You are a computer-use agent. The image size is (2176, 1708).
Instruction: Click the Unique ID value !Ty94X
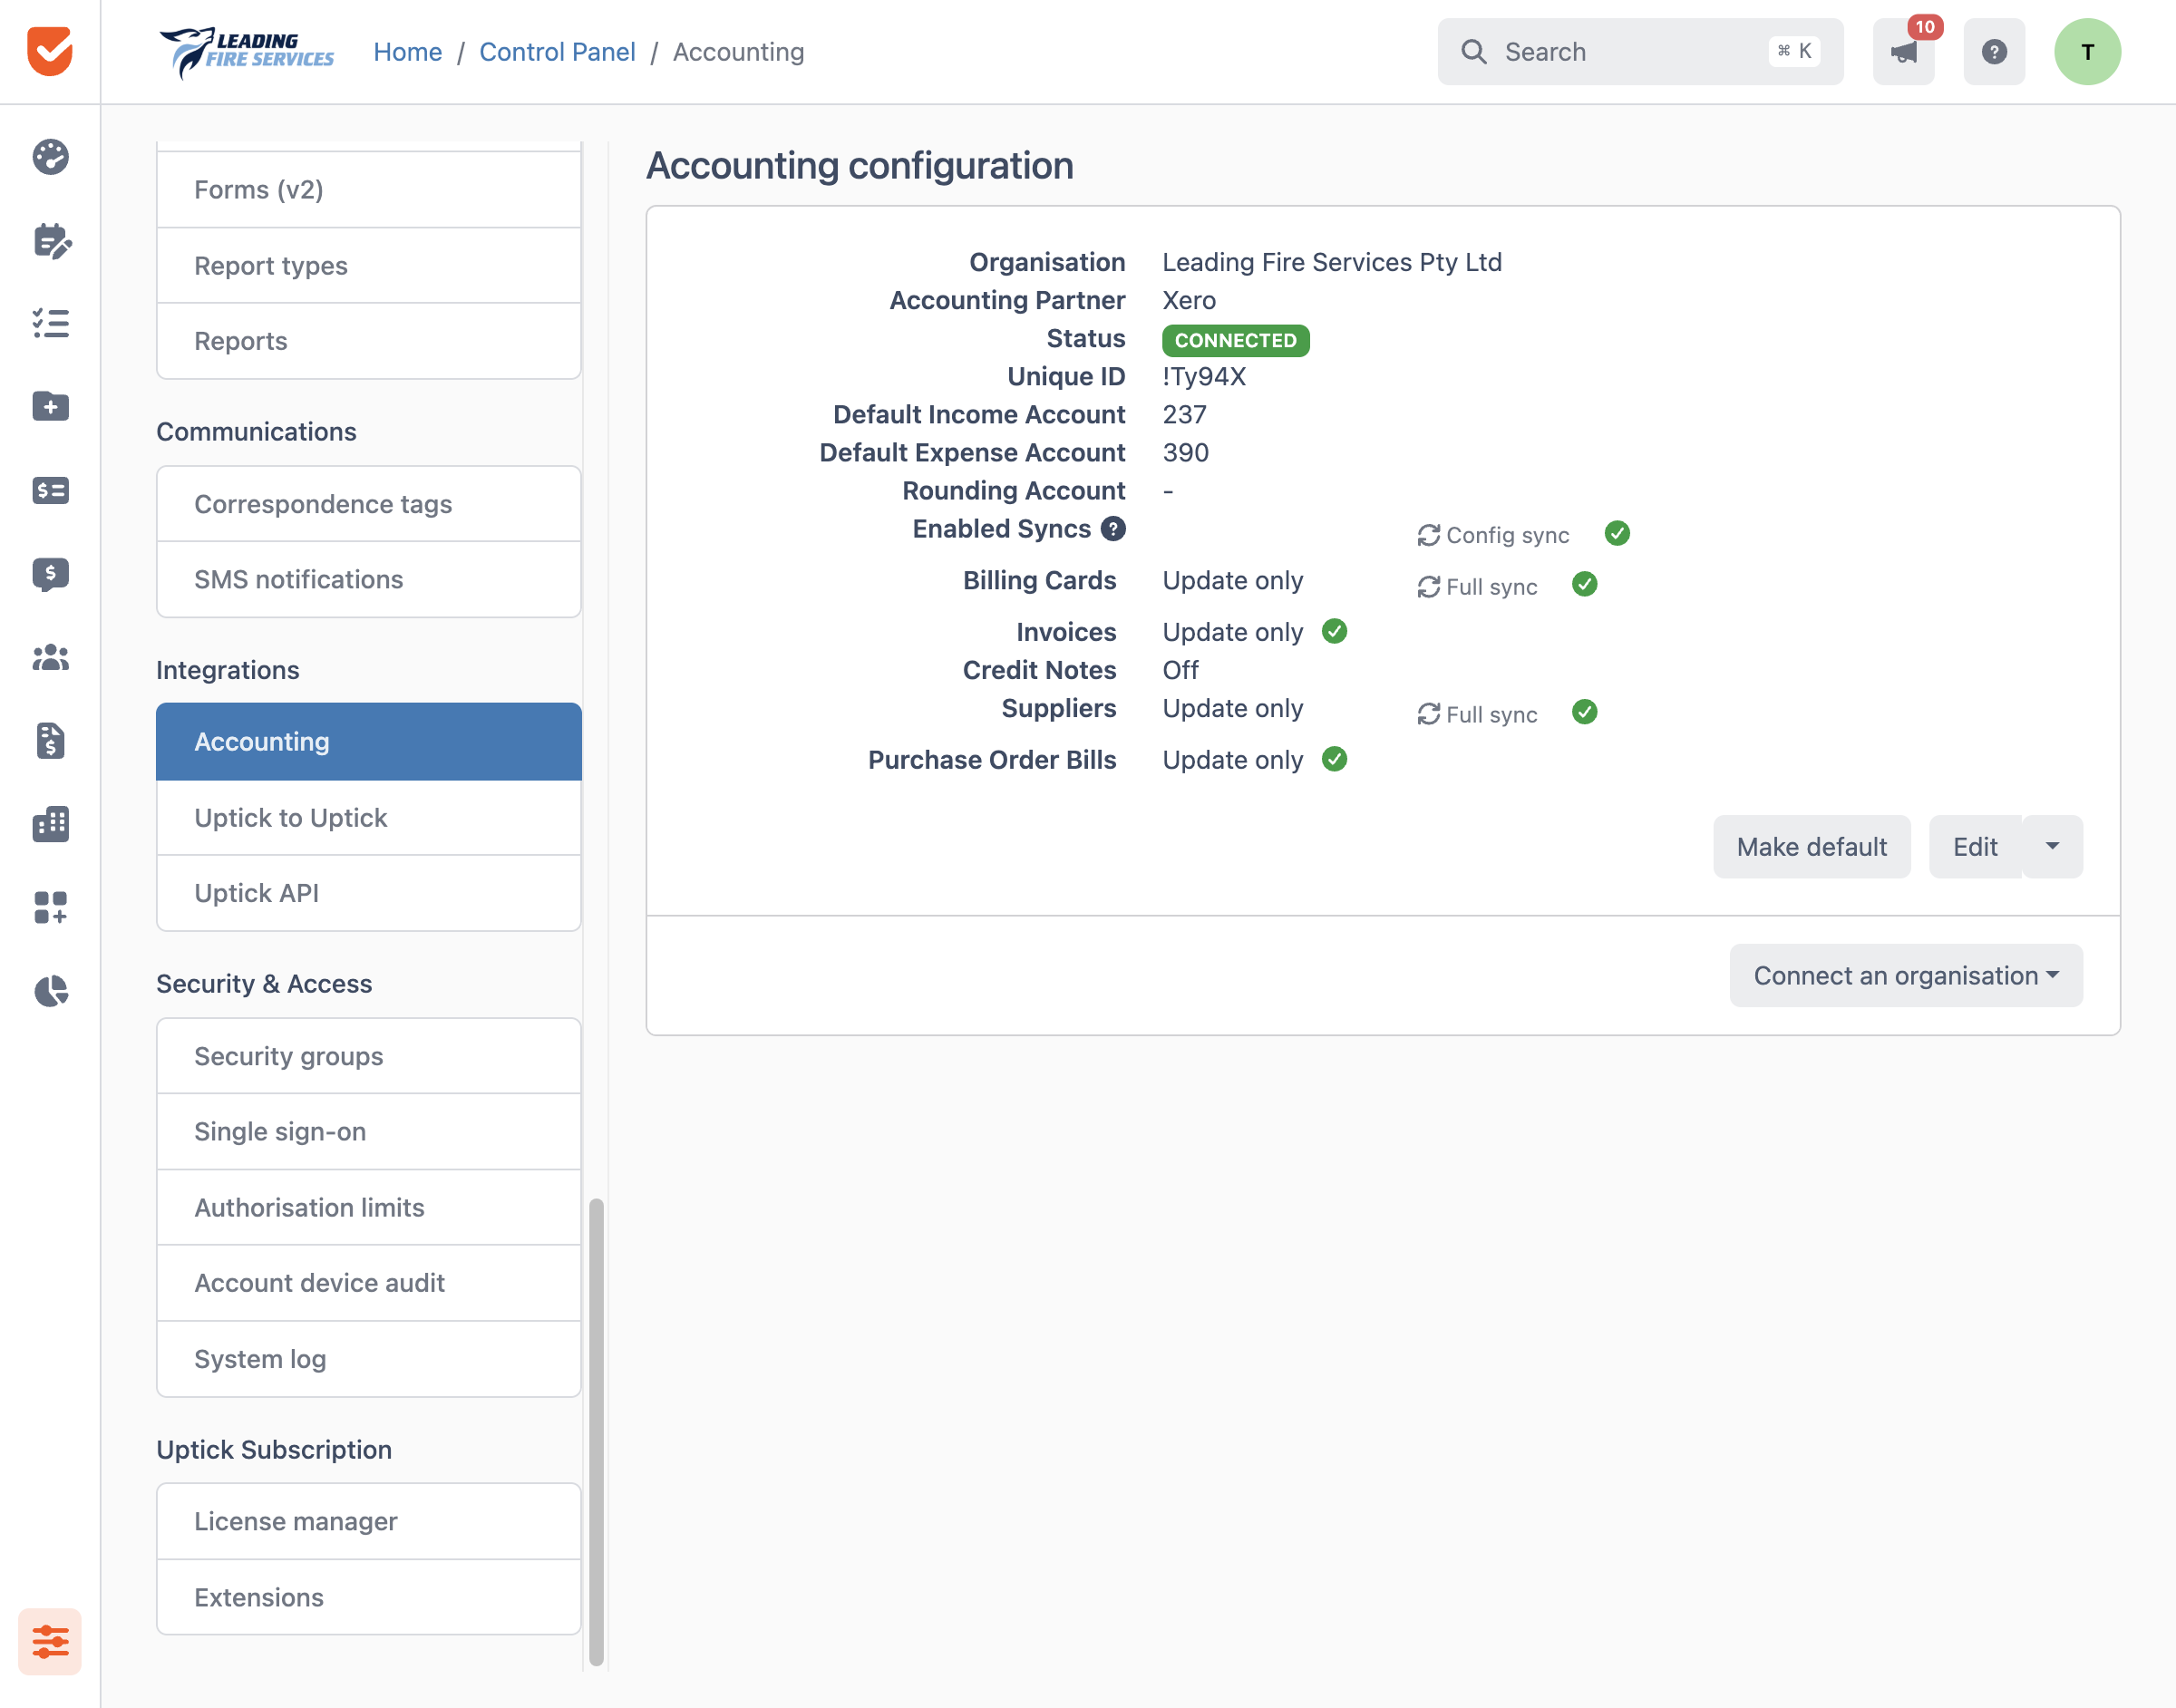[1204, 377]
